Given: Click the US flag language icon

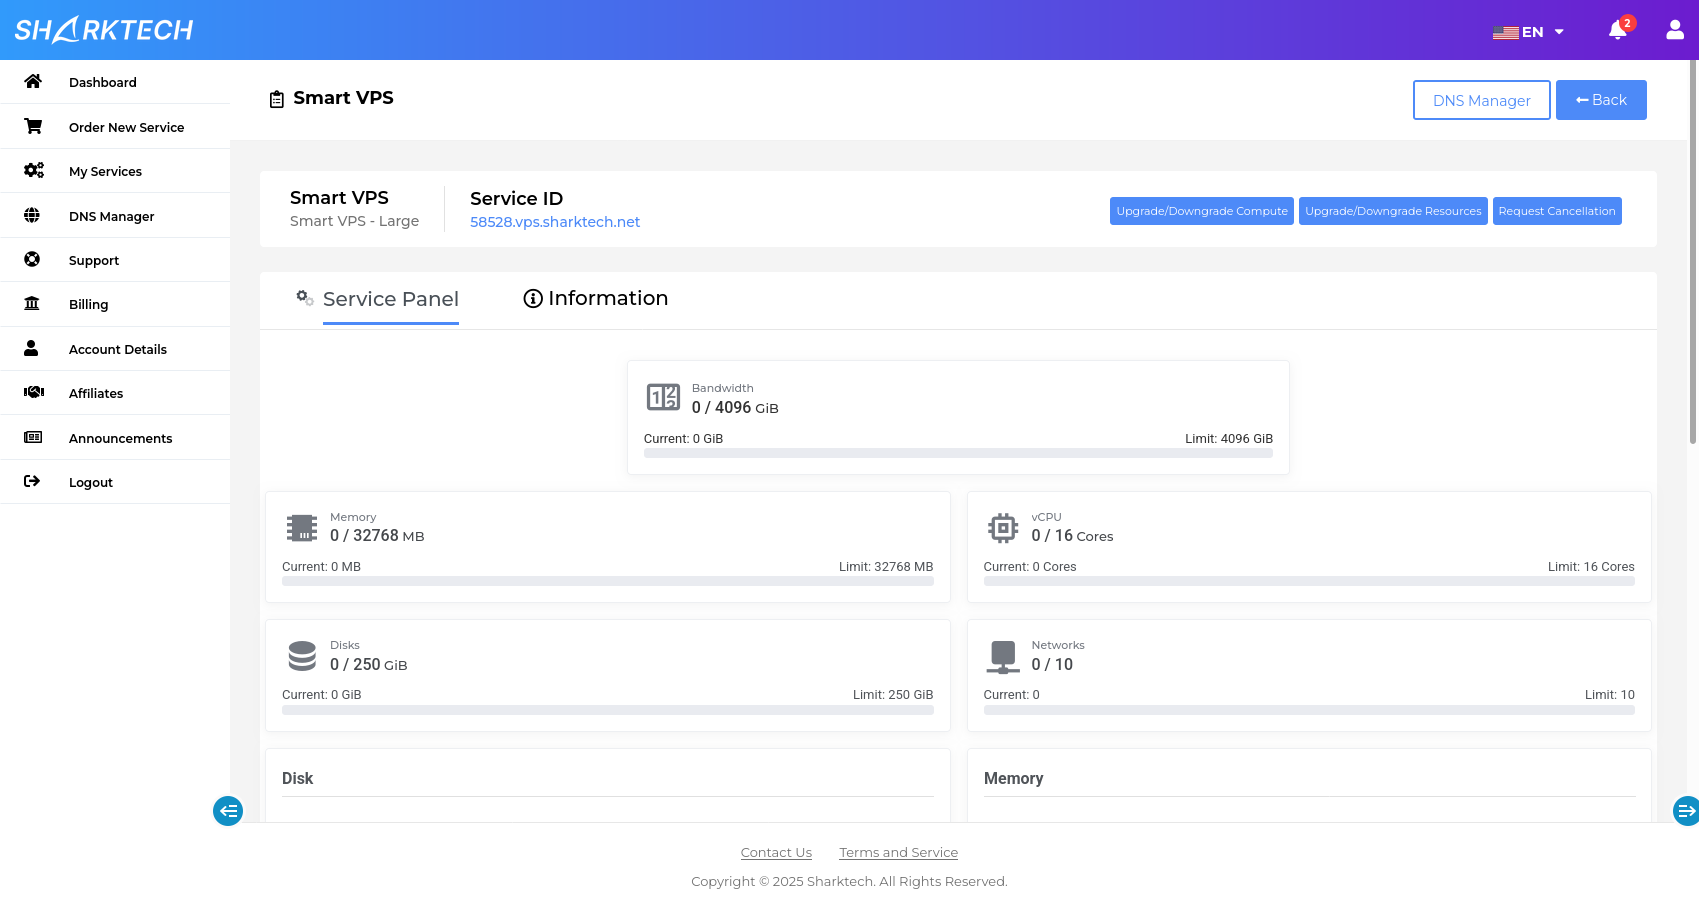Looking at the screenshot, I should 1505,32.
